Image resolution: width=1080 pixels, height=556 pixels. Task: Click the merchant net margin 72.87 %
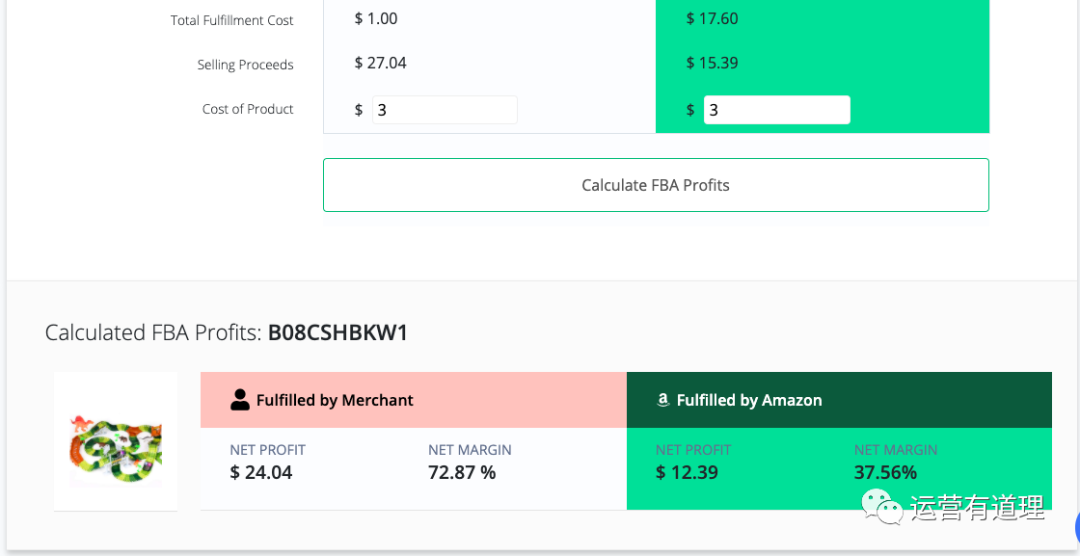coord(462,472)
